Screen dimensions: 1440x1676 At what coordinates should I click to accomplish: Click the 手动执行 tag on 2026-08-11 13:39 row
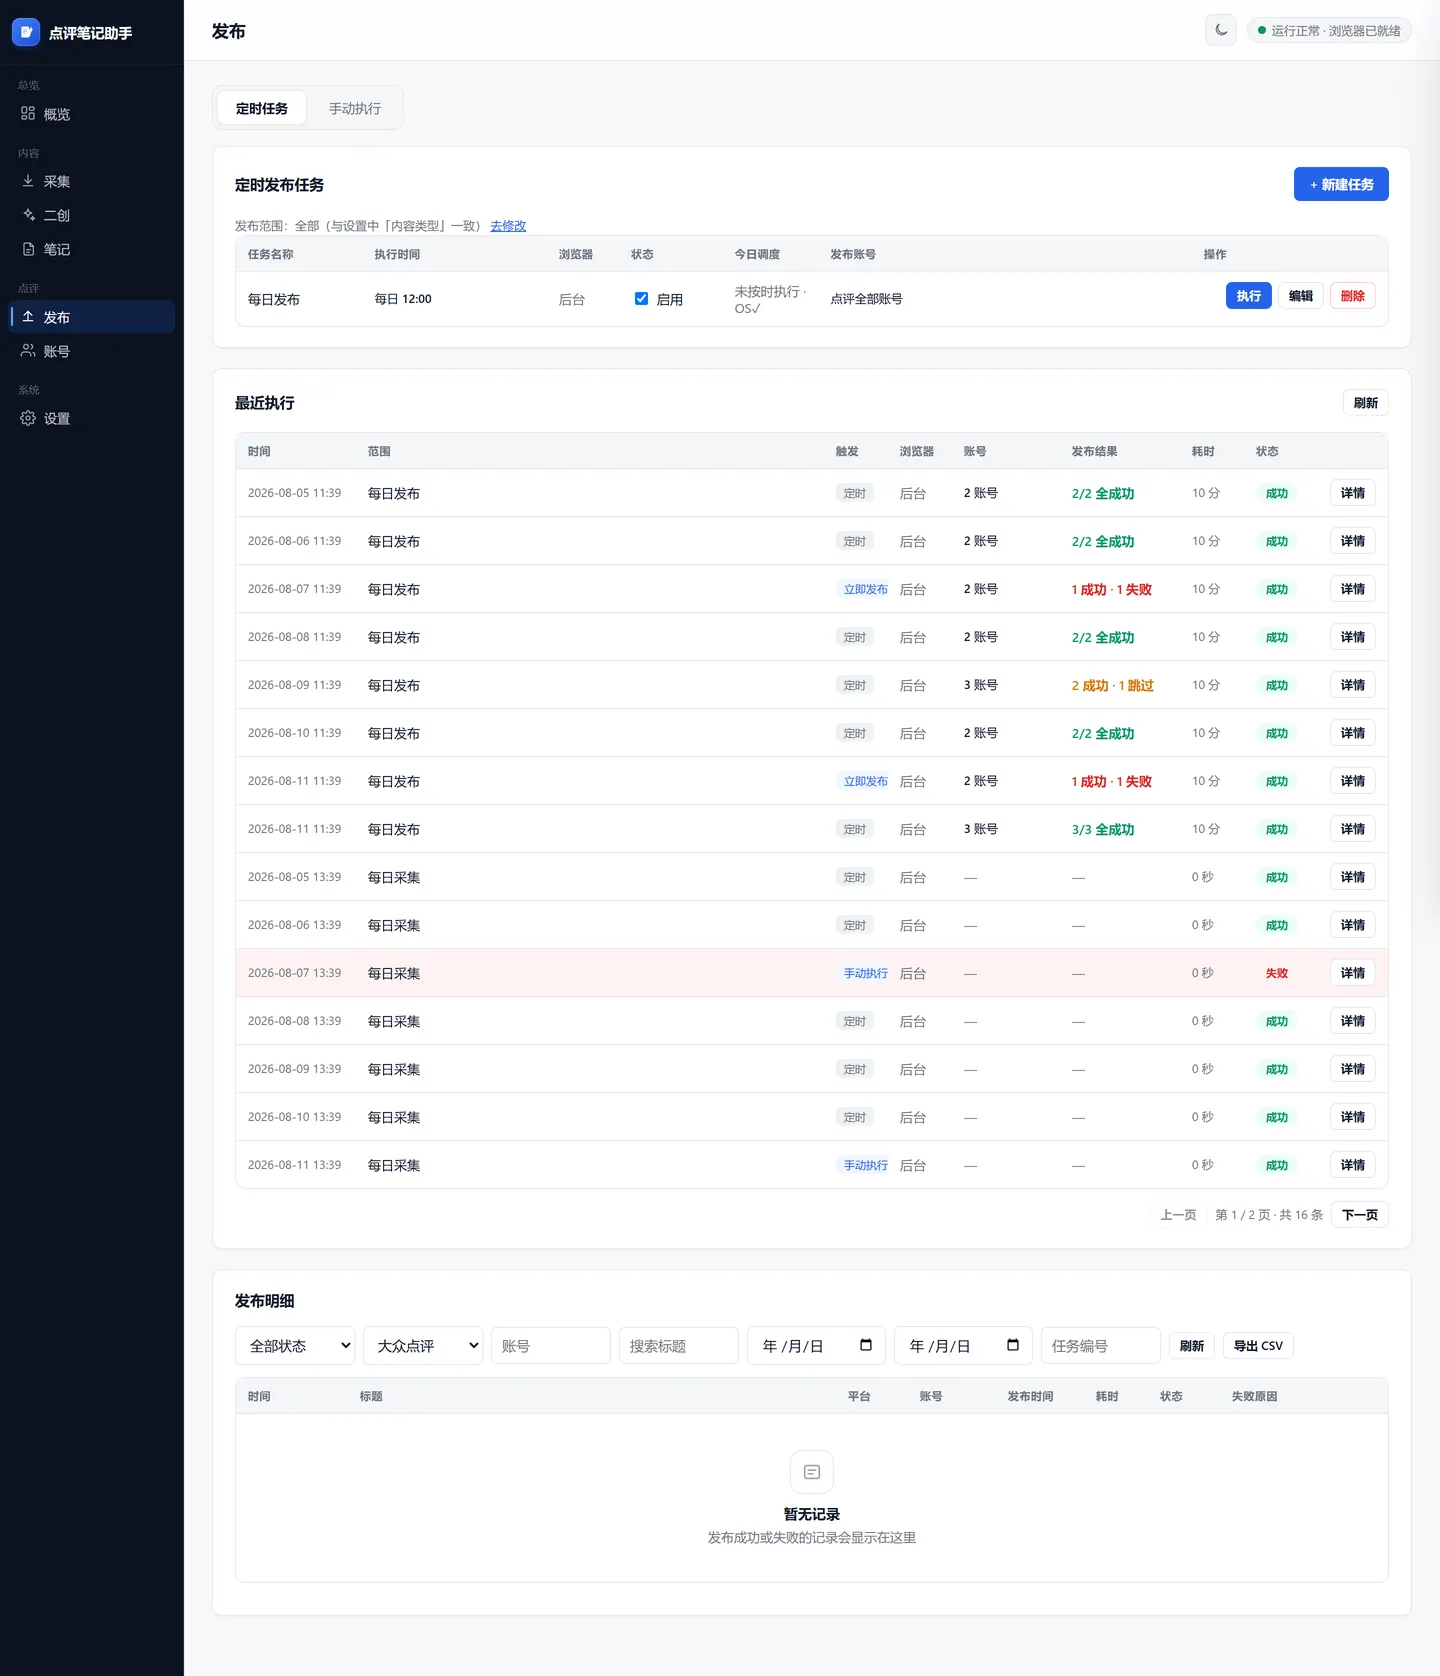[866, 1165]
